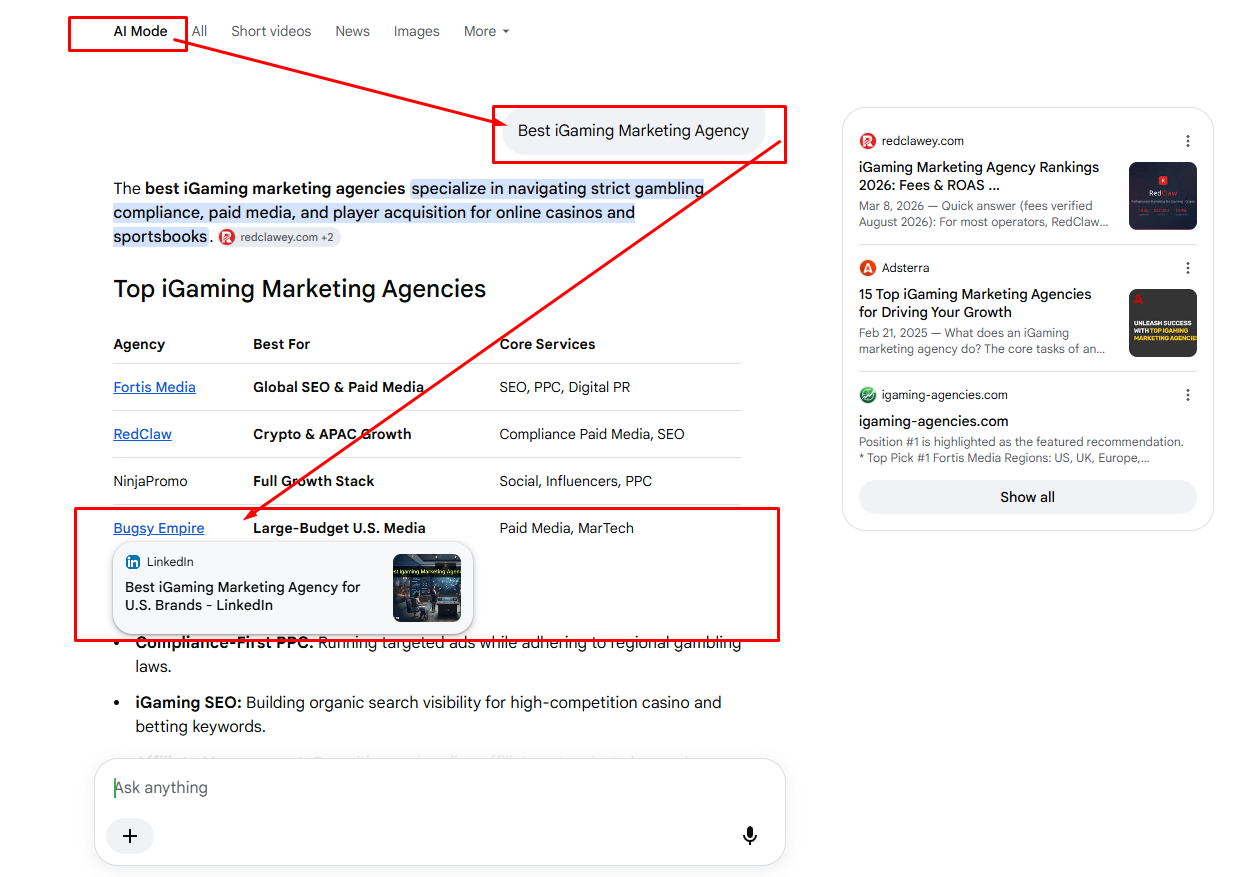This screenshot has height=877, width=1233.
Task: Click NinjaPromo in the agency table
Action: click(150, 481)
